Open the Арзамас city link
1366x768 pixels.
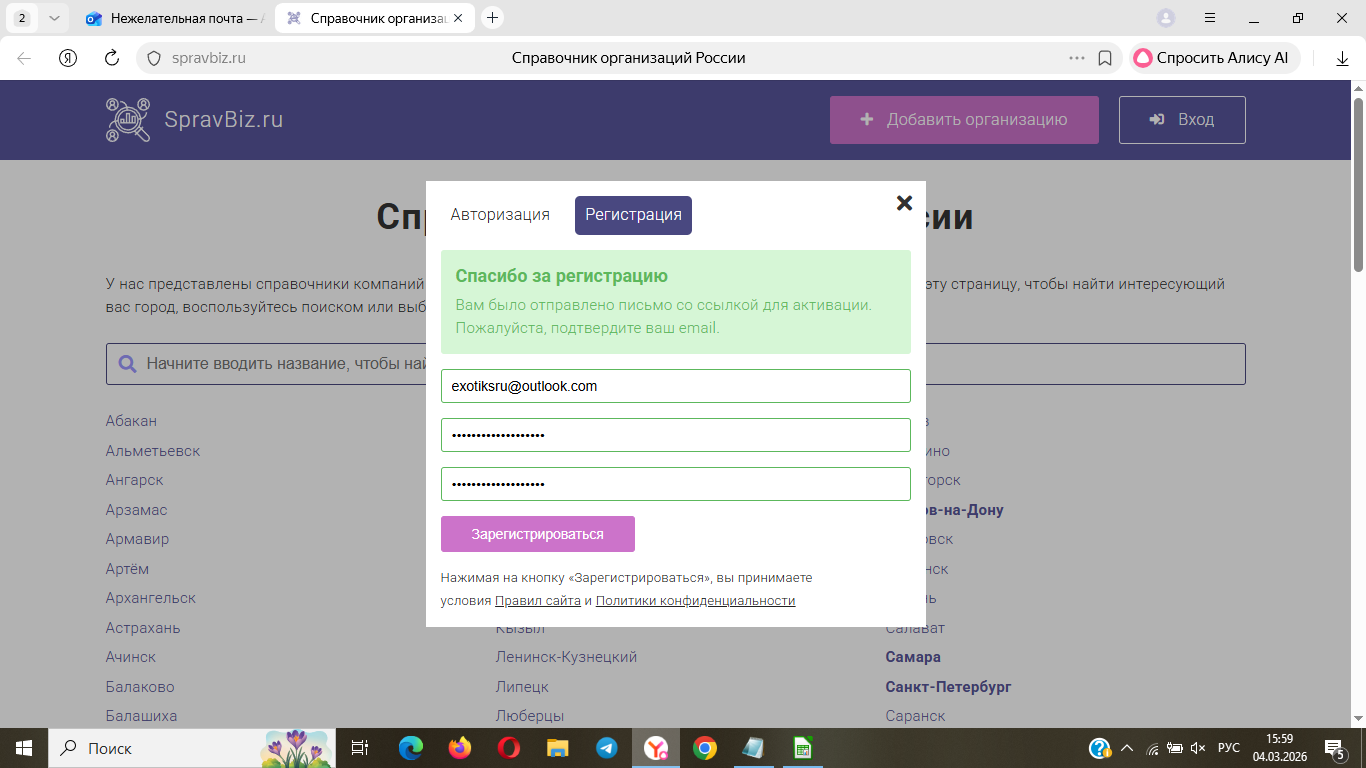(x=137, y=510)
